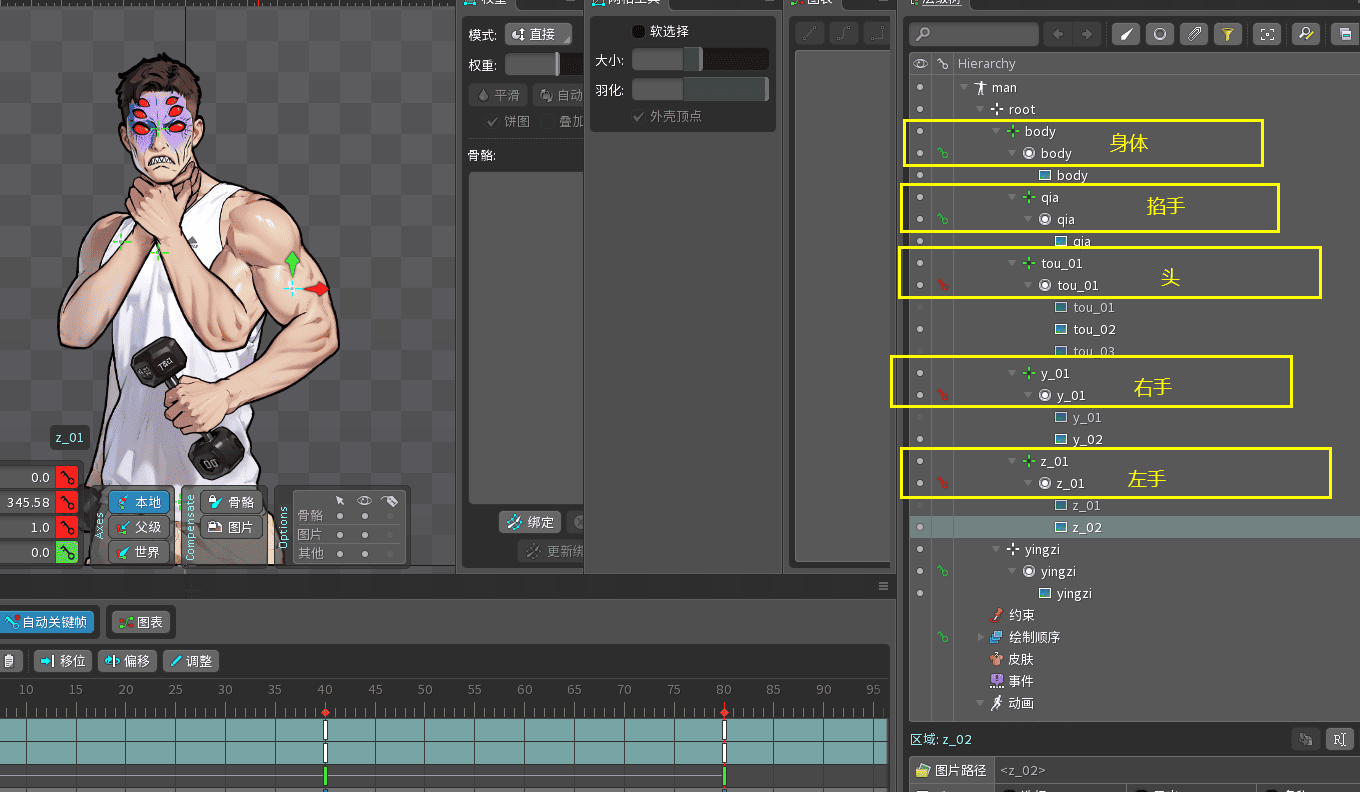Click the rename button beside 区域 z_02
This screenshot has width=1360, height=792.
click(1339, 739)
